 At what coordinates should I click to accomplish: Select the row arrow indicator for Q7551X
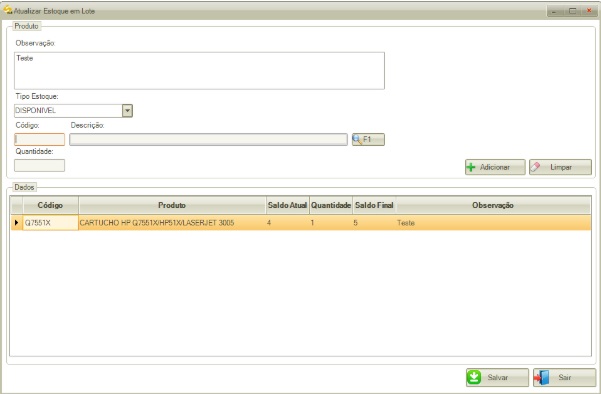[16, 223]
